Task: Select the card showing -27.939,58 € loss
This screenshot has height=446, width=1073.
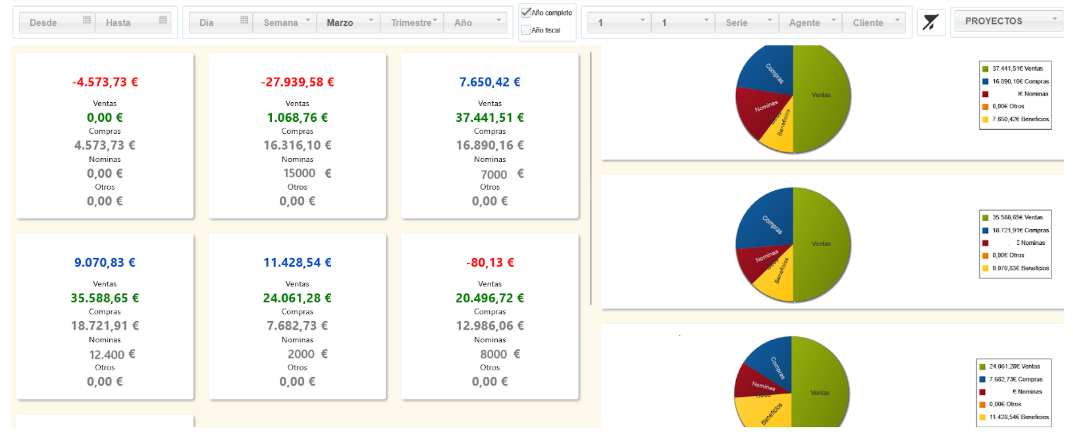Action: point(297,135)
